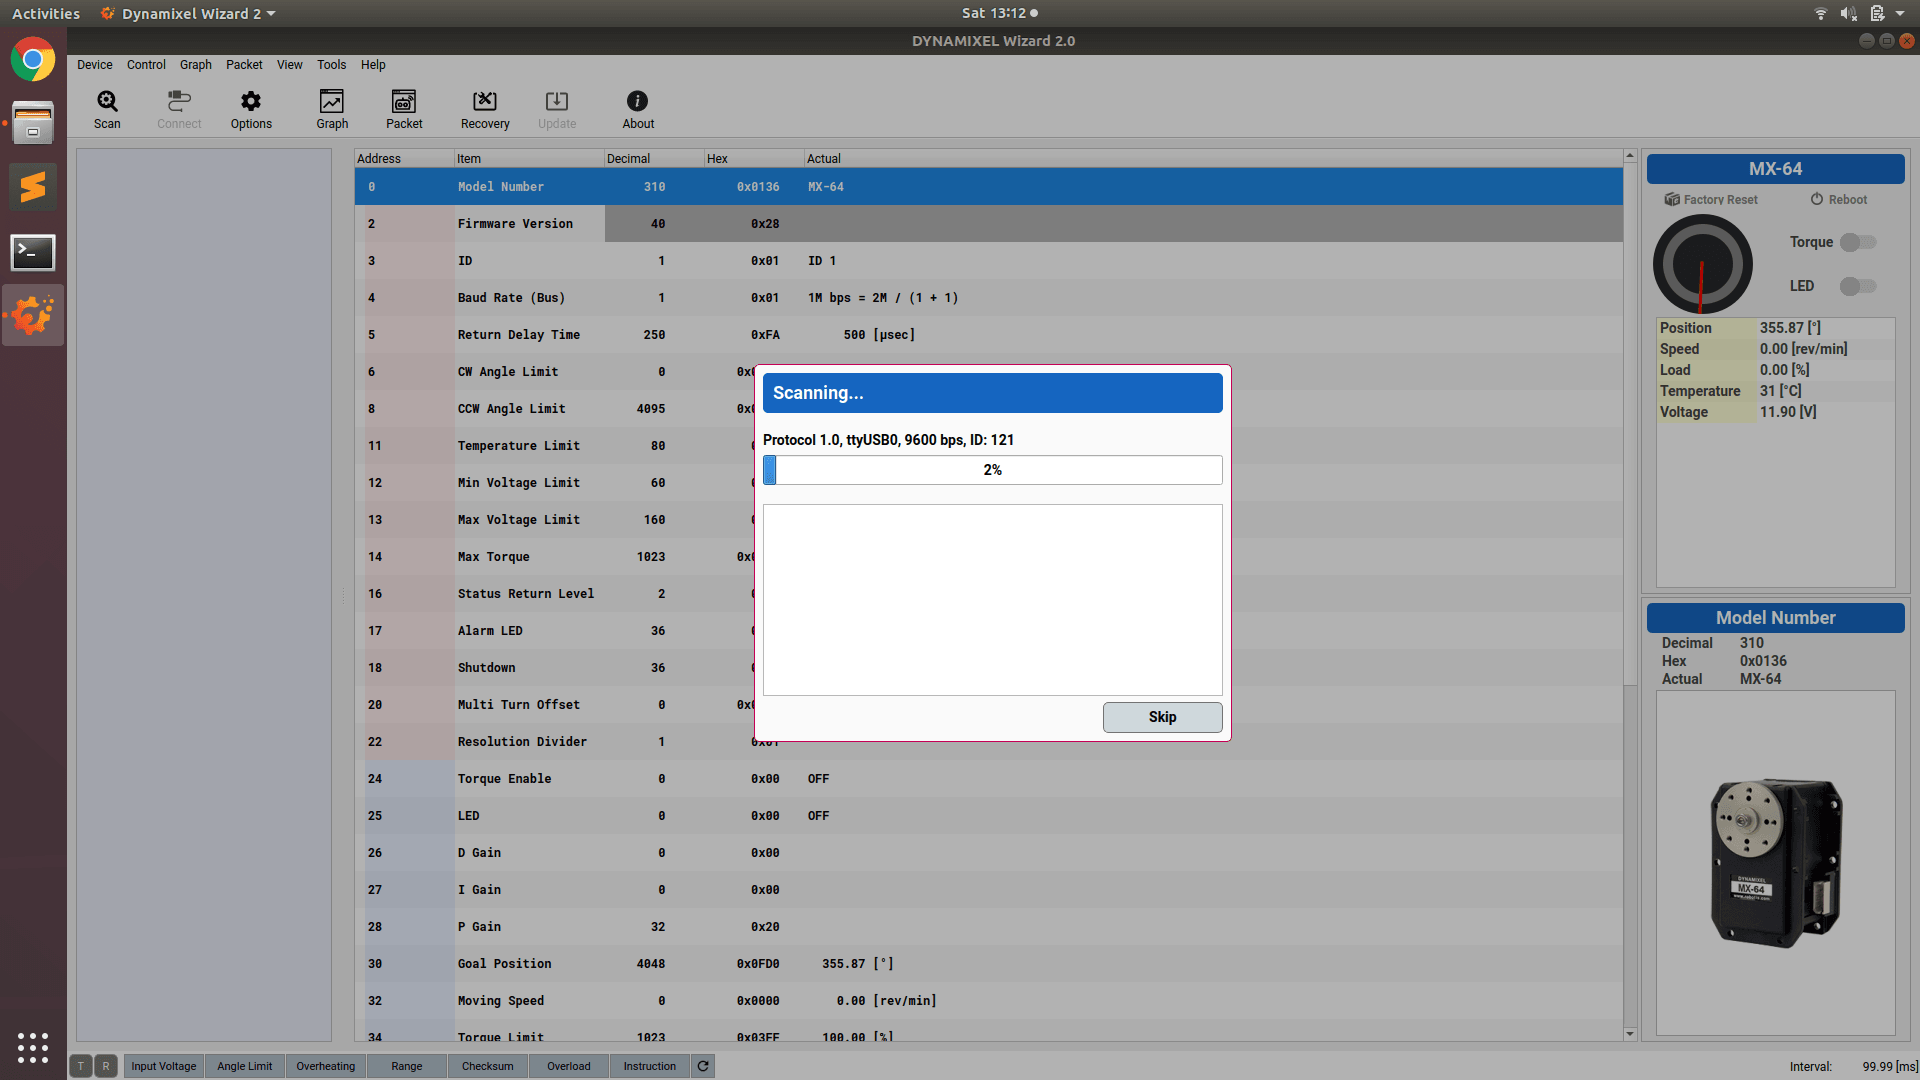
Task: Click the scanning progress bar
Action: coord(992,470)
